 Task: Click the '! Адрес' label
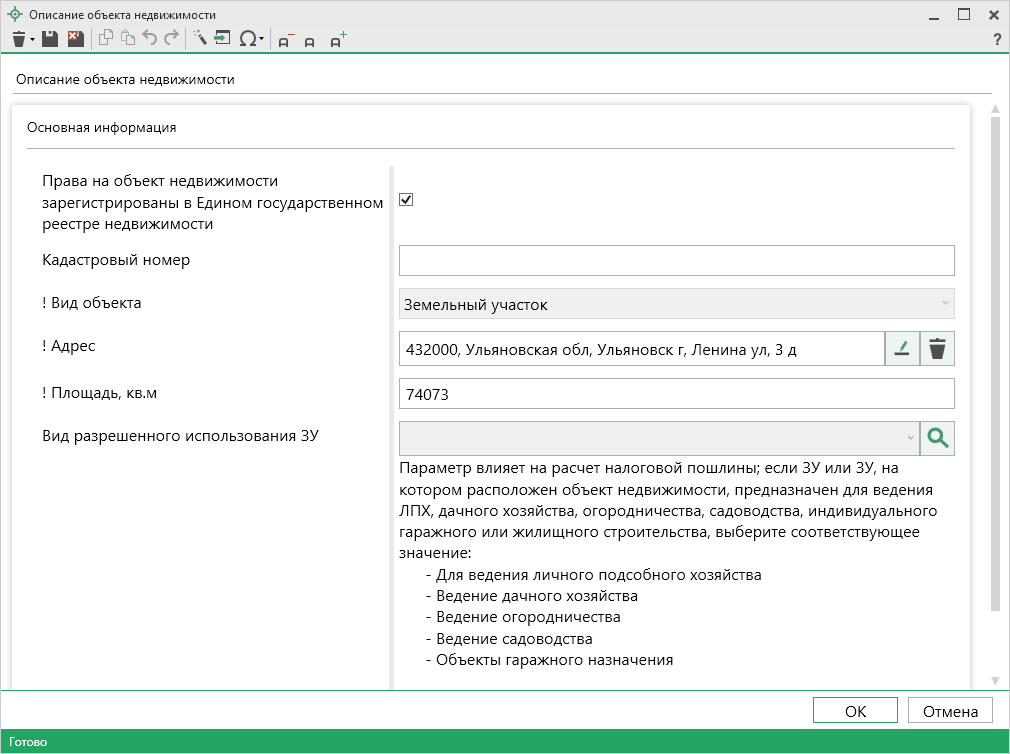[x=68, y=346]
